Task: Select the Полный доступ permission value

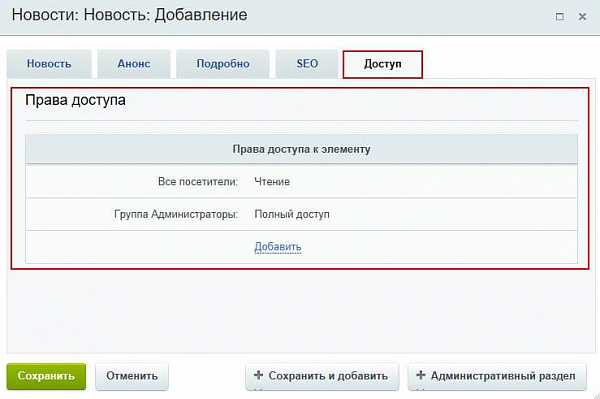Action: click(292, 214)
